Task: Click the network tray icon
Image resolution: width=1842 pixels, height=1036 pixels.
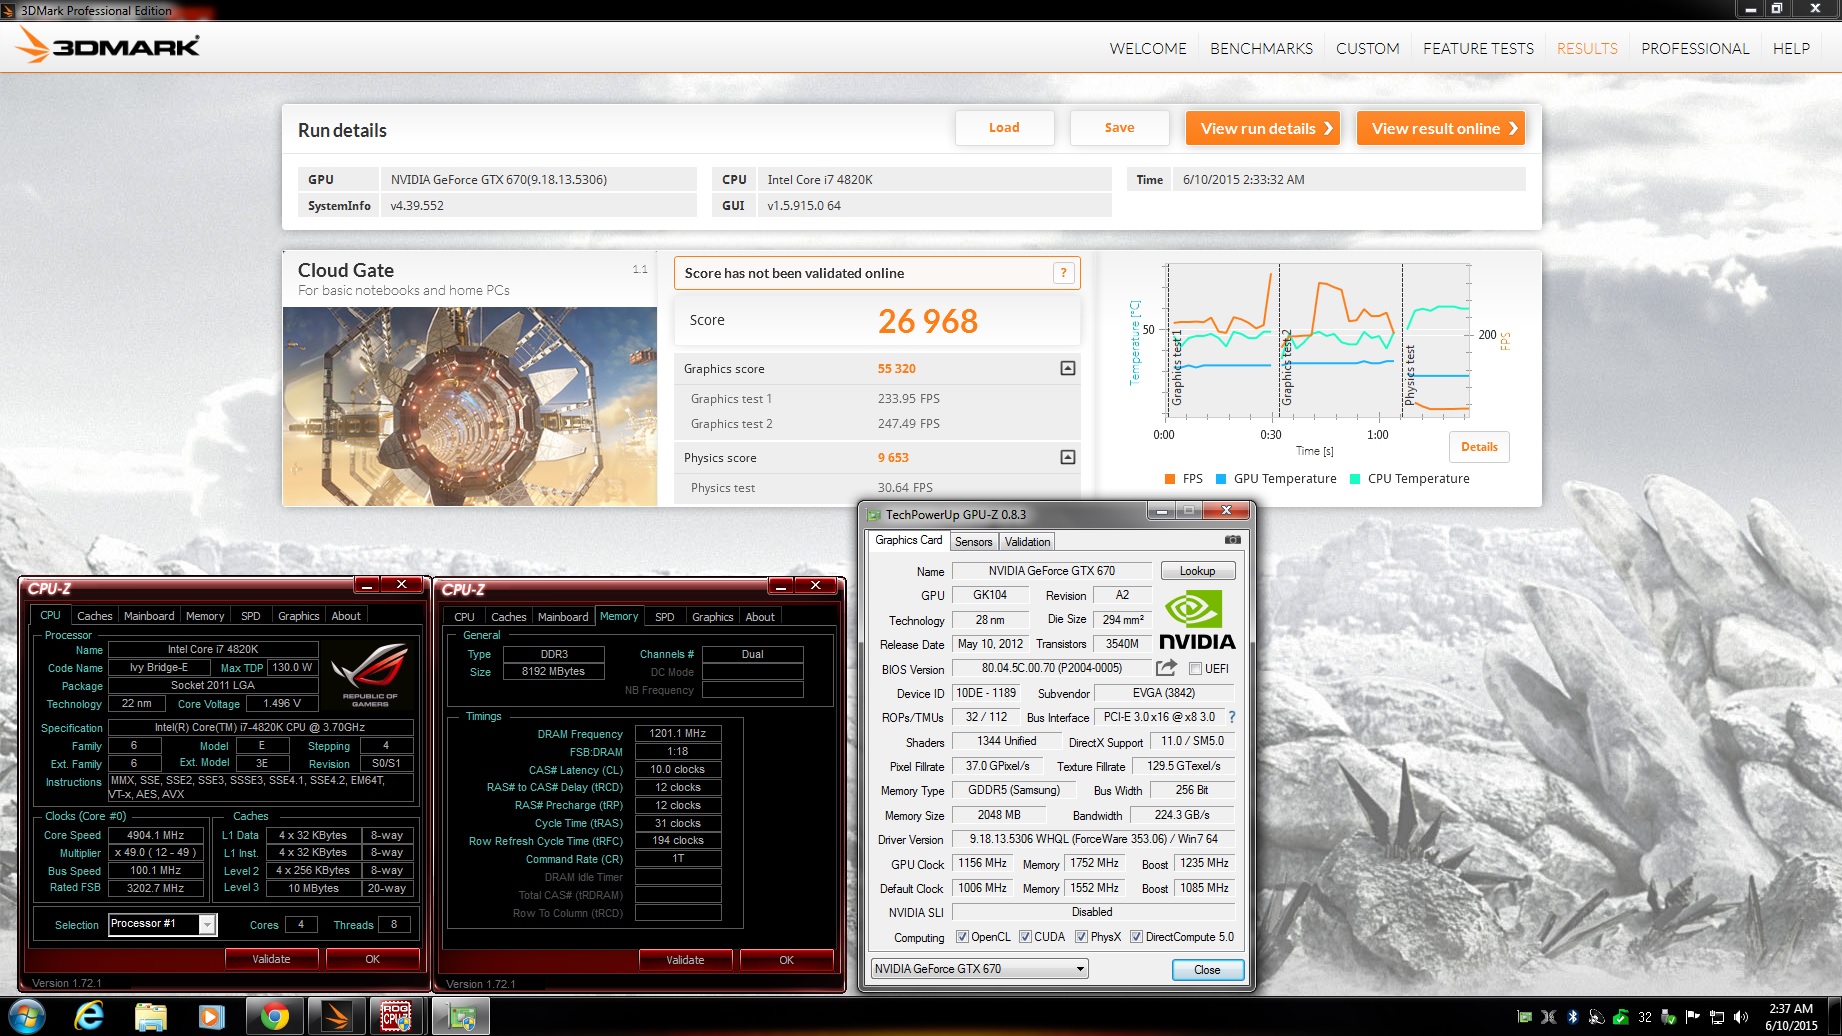Action: pos(1717,1017)
